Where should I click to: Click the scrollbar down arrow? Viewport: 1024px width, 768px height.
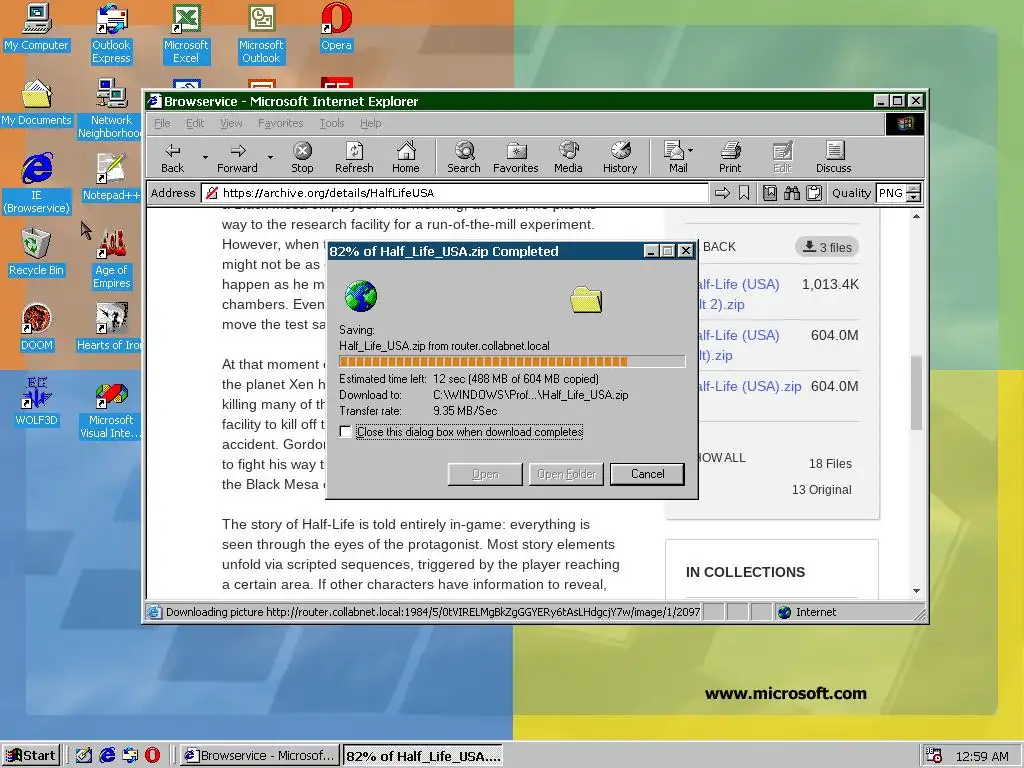916,591
